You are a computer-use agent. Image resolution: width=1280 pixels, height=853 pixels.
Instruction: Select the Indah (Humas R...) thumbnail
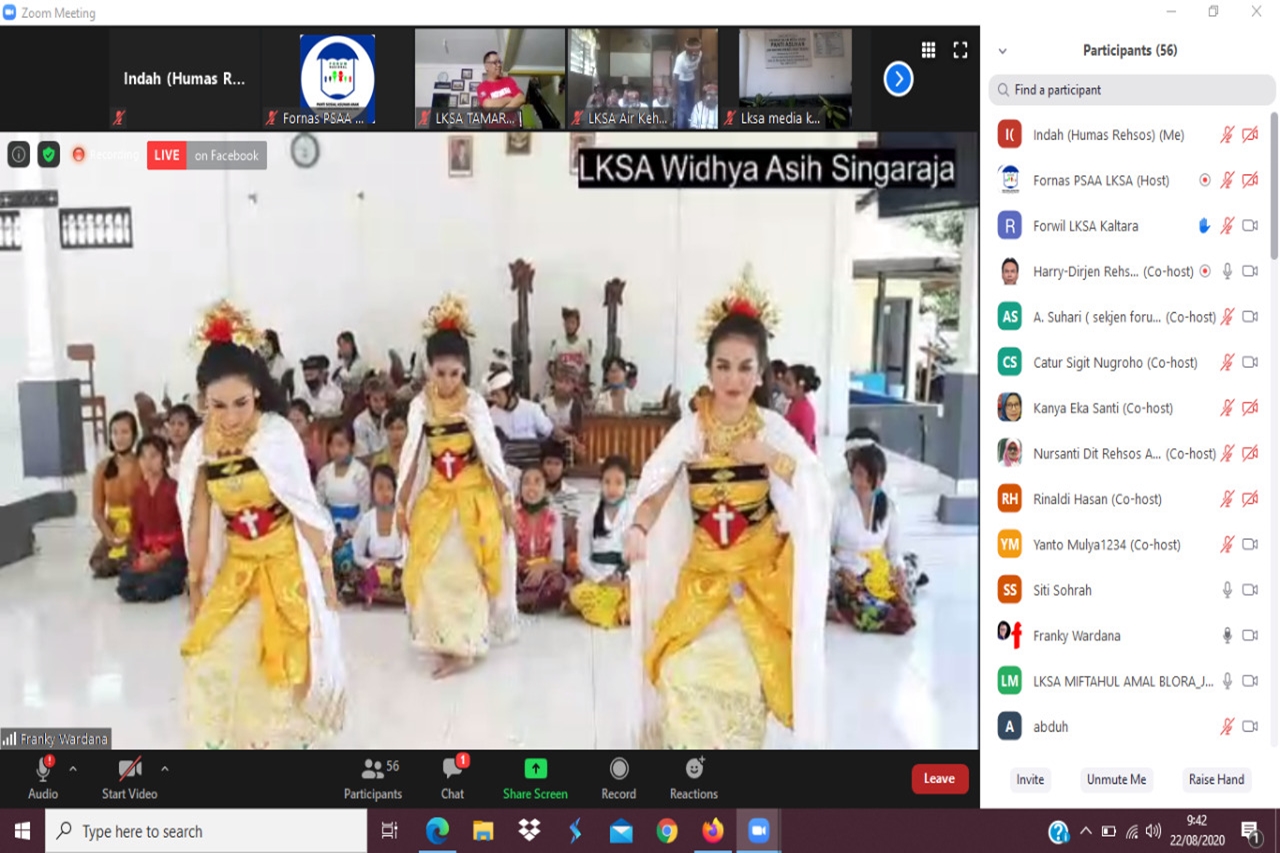coord(184,78)
